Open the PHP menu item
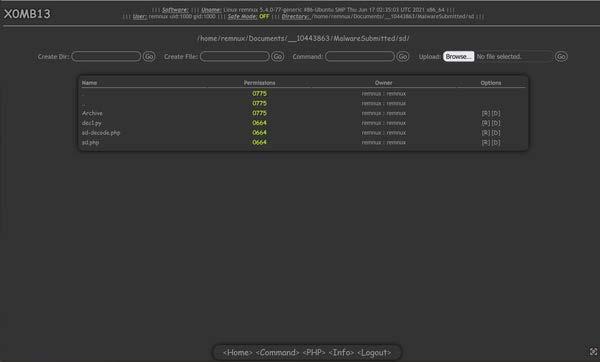600x362 pixels. (x=314, y=352)
